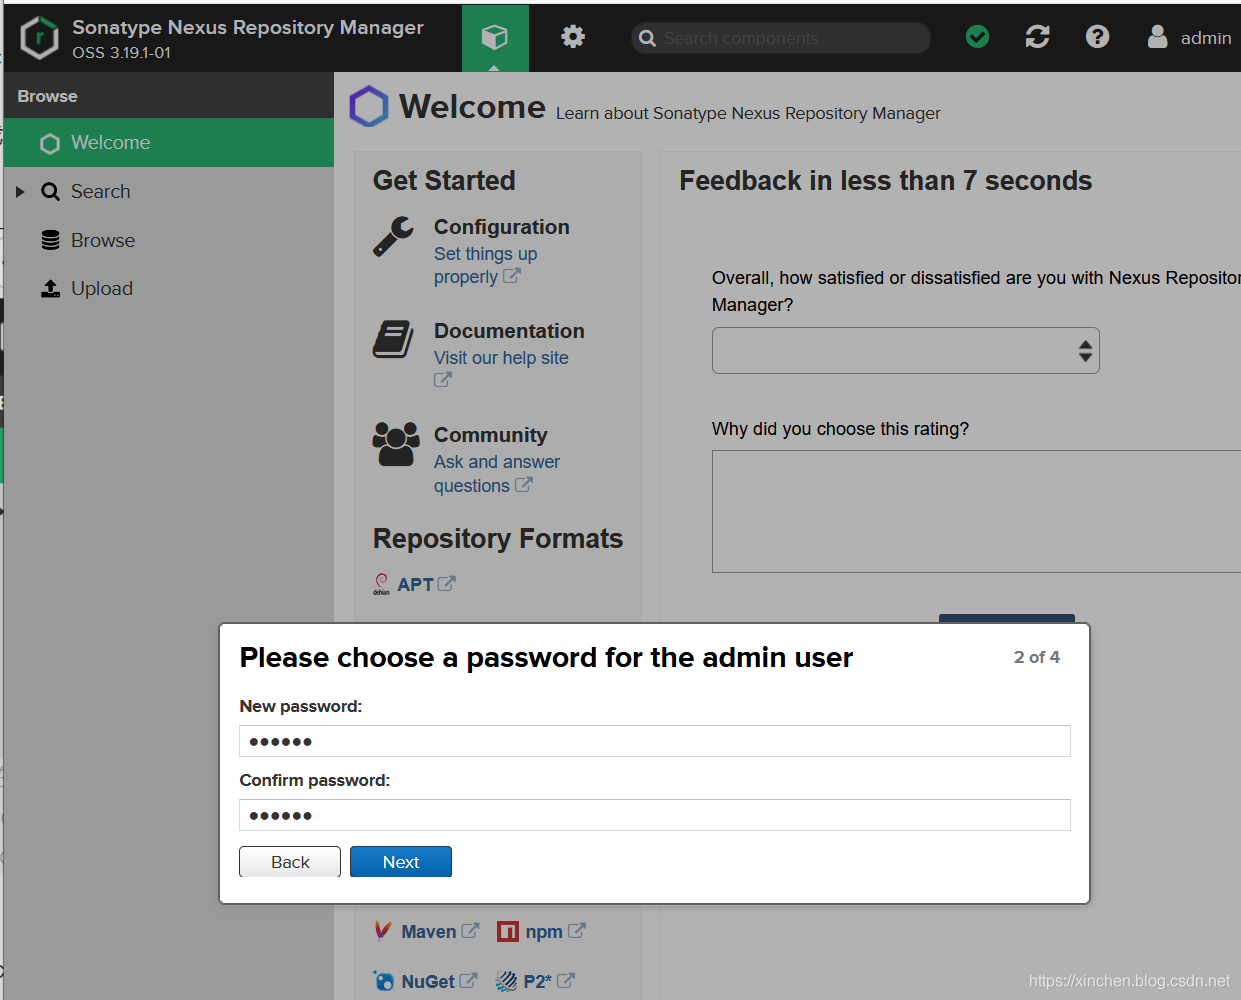Click the green system status checkmark

click(x=978, y=37)
